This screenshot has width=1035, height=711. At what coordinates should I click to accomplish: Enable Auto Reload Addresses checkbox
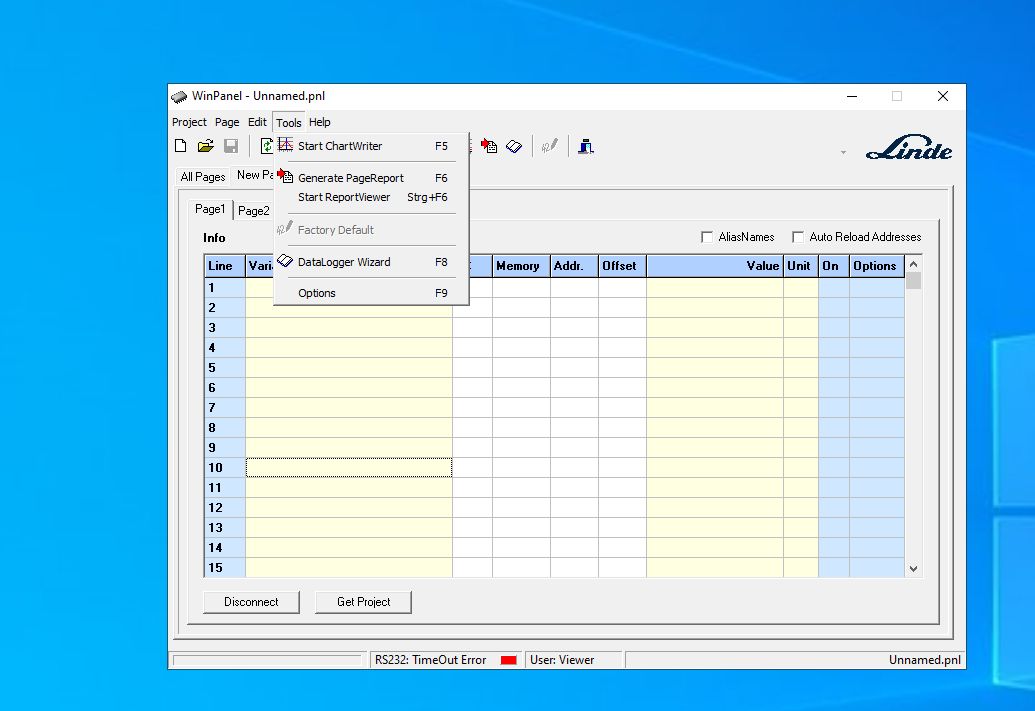[798, 236]
